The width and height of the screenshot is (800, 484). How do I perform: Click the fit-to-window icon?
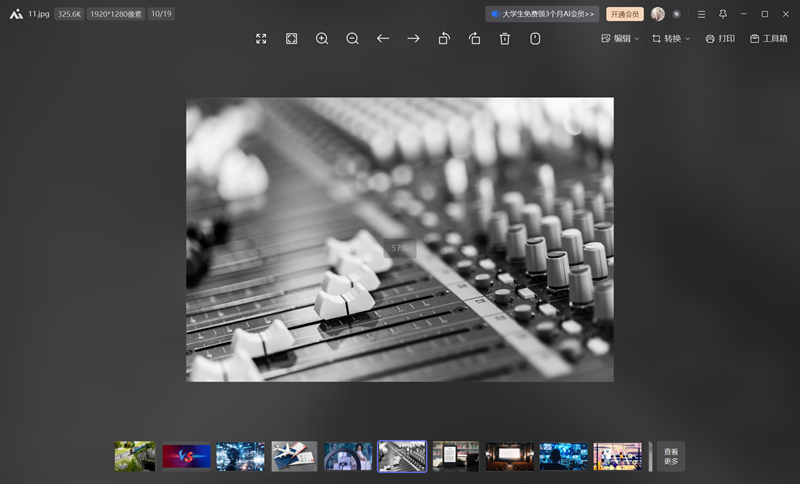pyautogui.click(x=292, y=38)
